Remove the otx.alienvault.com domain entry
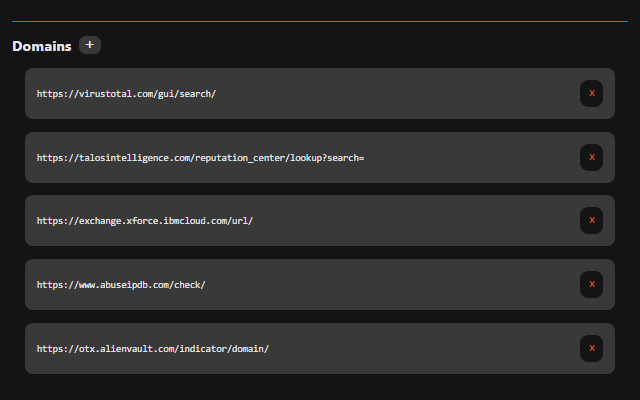Screen dimensions: 640x400 [x=591, y=348]
